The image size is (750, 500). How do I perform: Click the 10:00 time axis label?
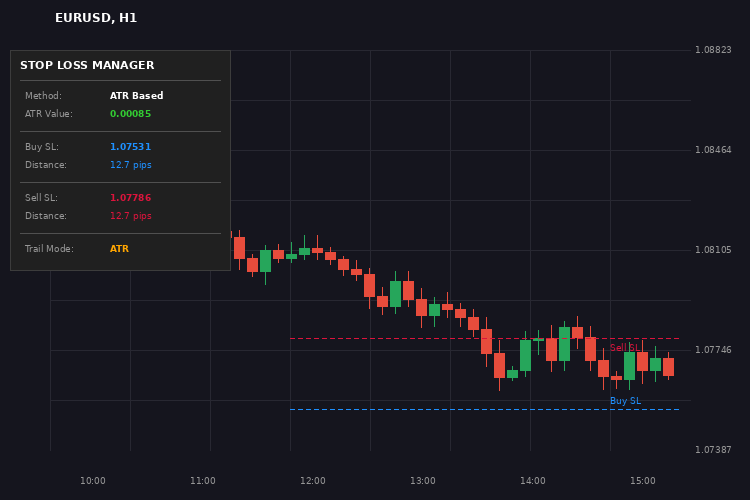click(x=93, y=481)
